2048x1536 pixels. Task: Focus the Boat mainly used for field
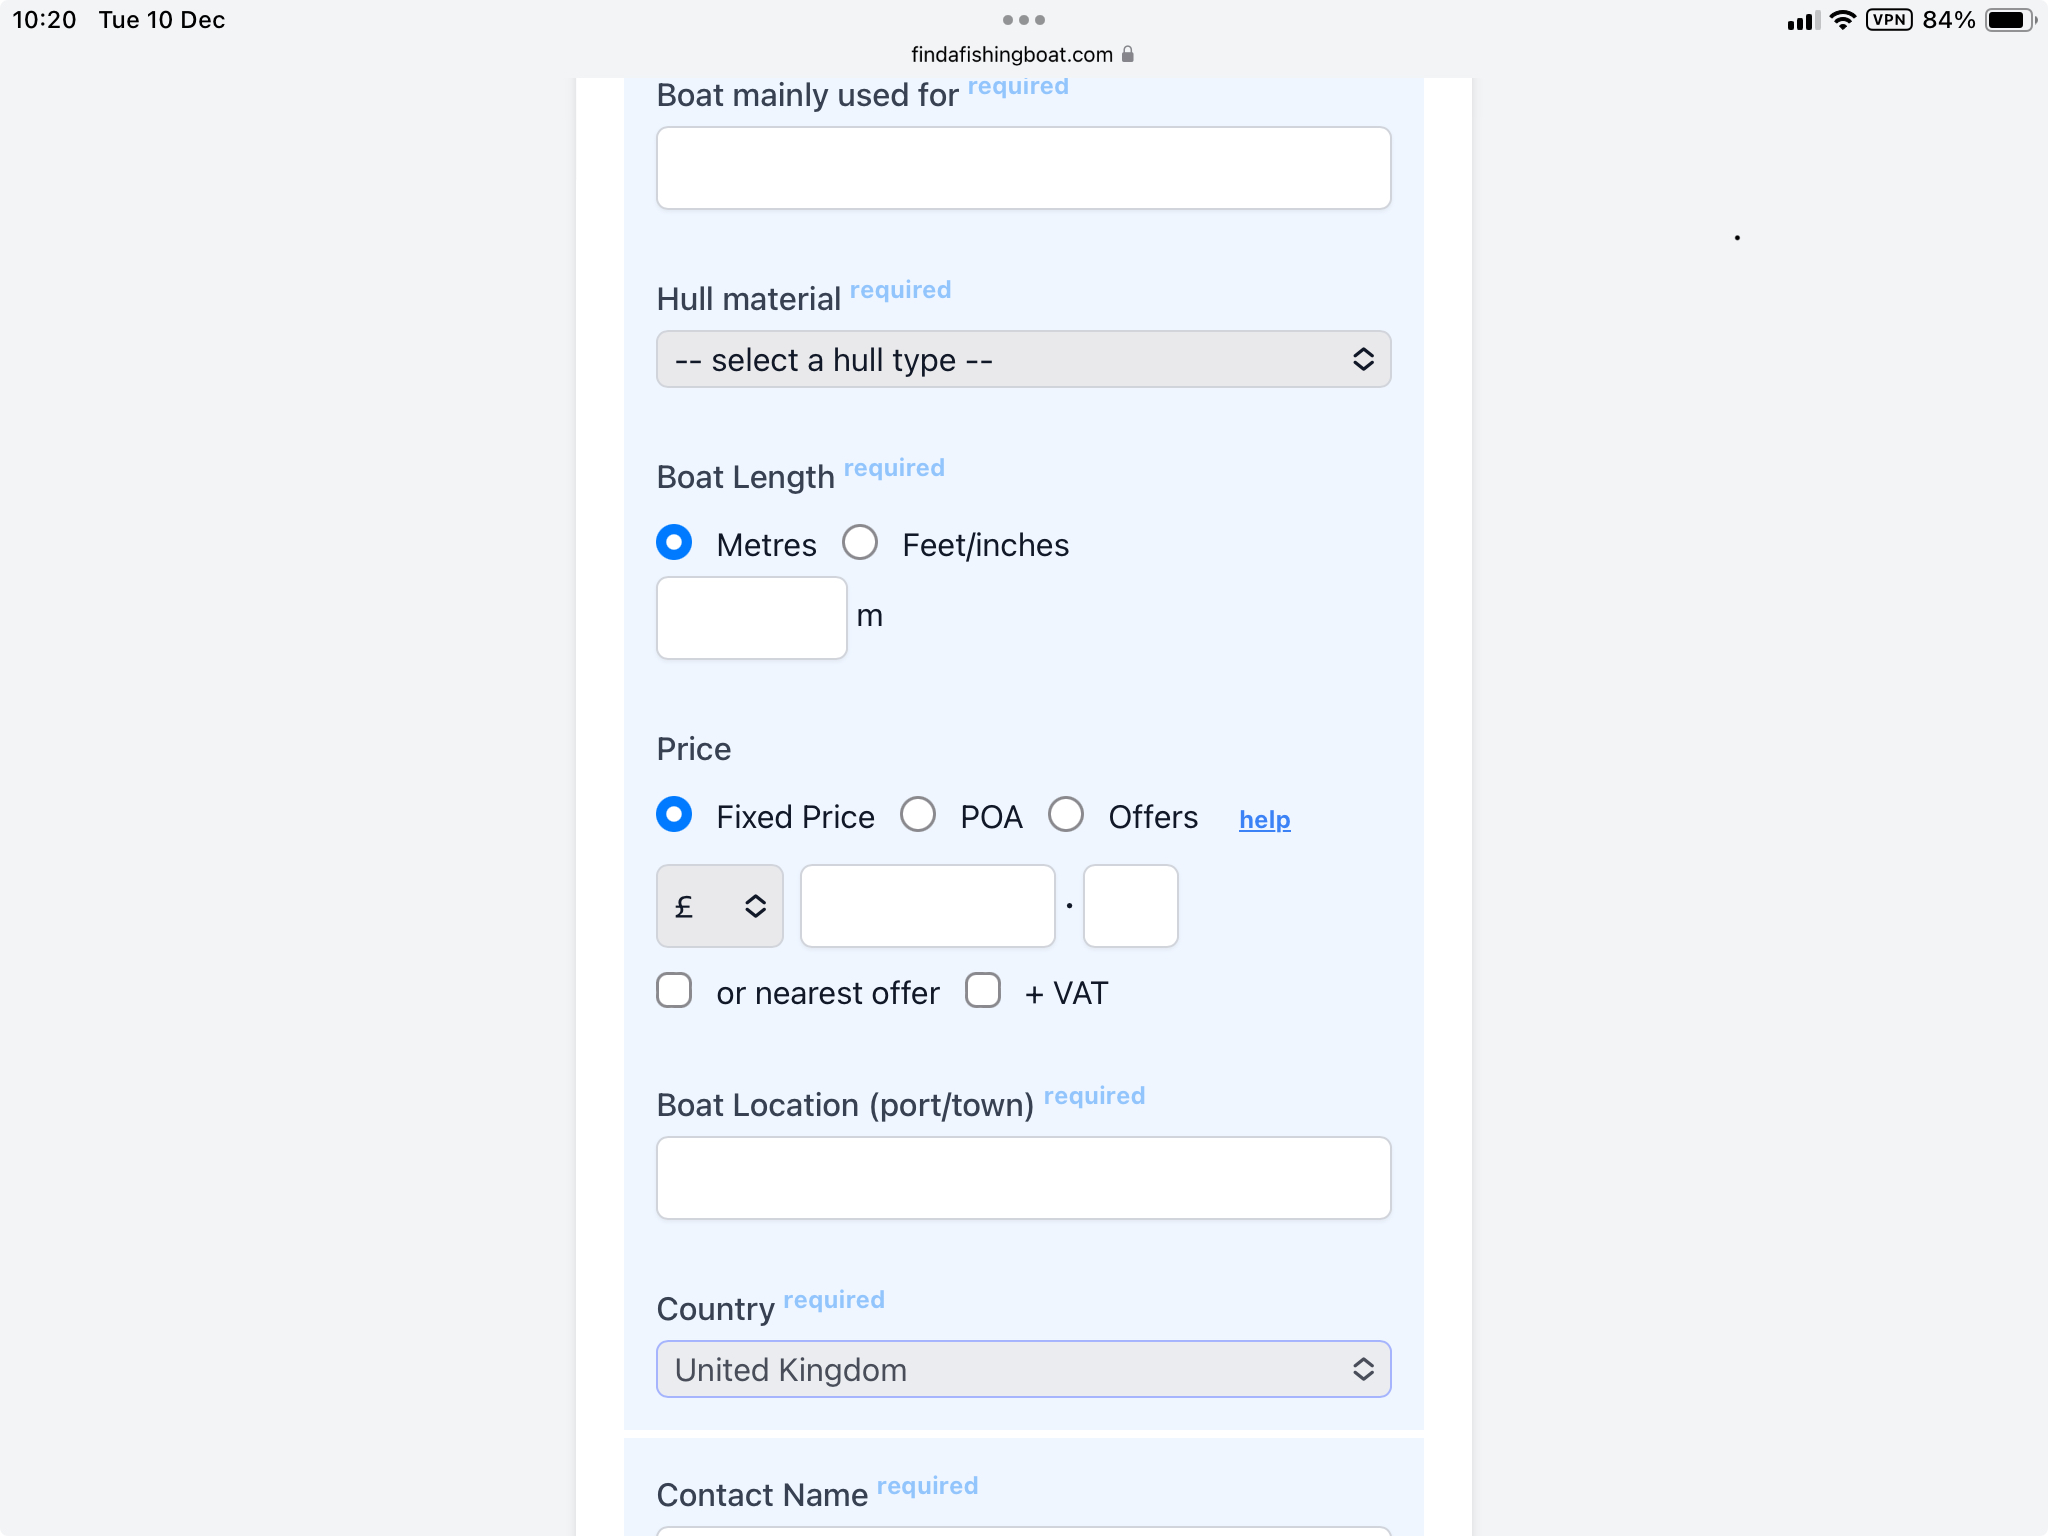pyautogui.click(x=1023, y=168)
